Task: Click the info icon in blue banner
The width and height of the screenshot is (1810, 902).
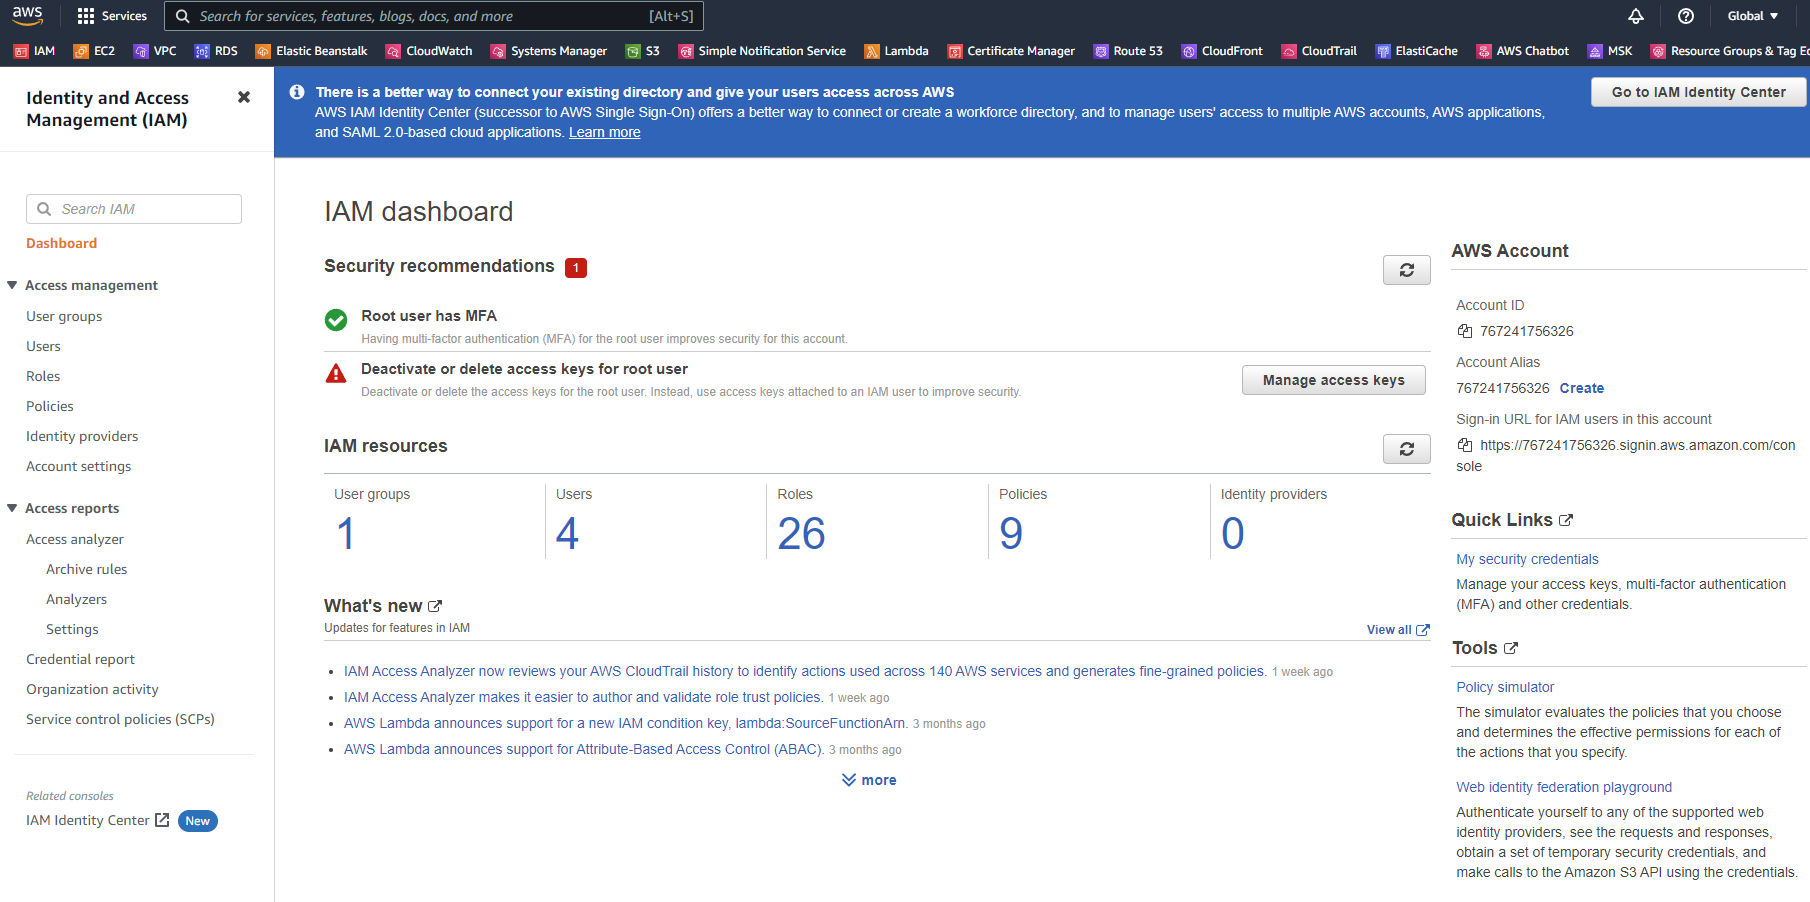Action: pyautogui.click(x=297, y=92)
